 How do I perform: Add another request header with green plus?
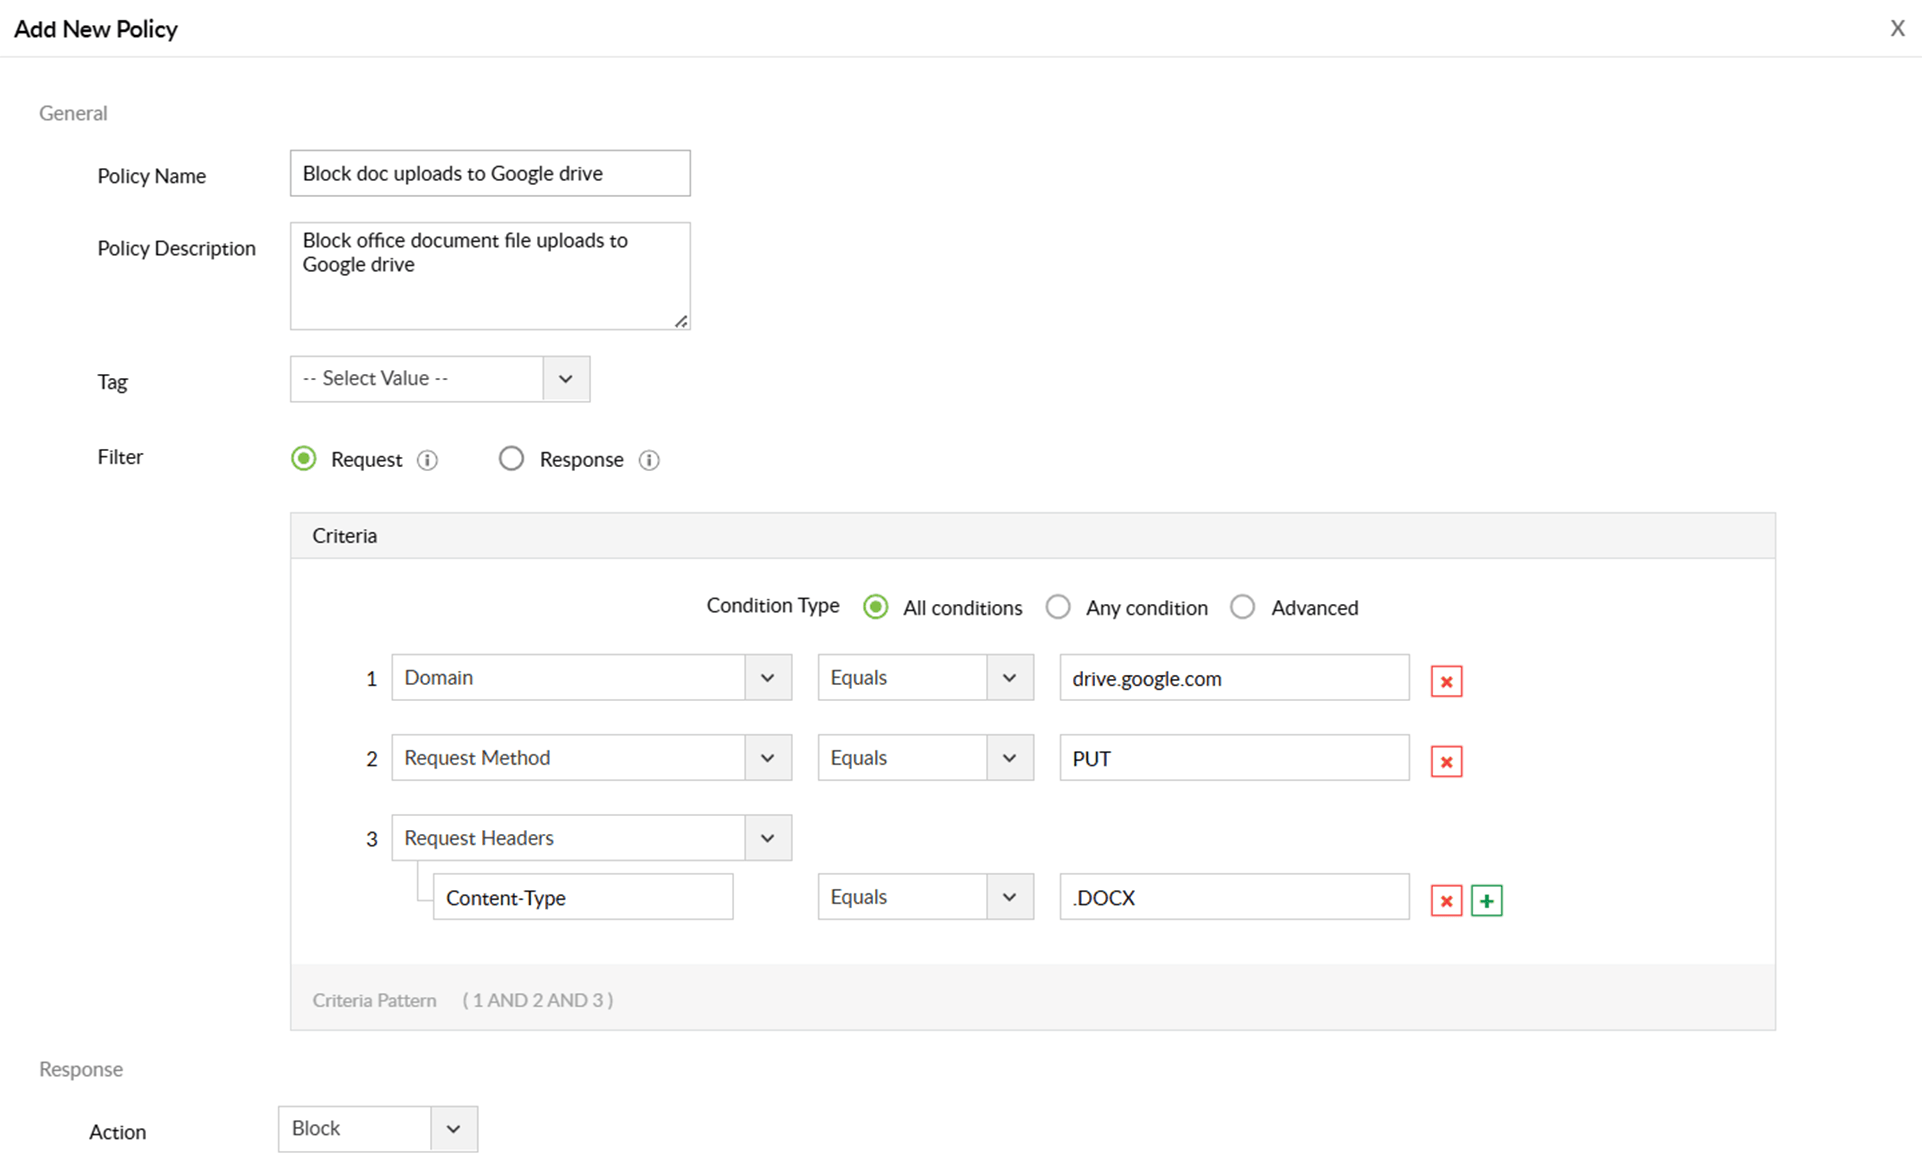point(1487,901)
